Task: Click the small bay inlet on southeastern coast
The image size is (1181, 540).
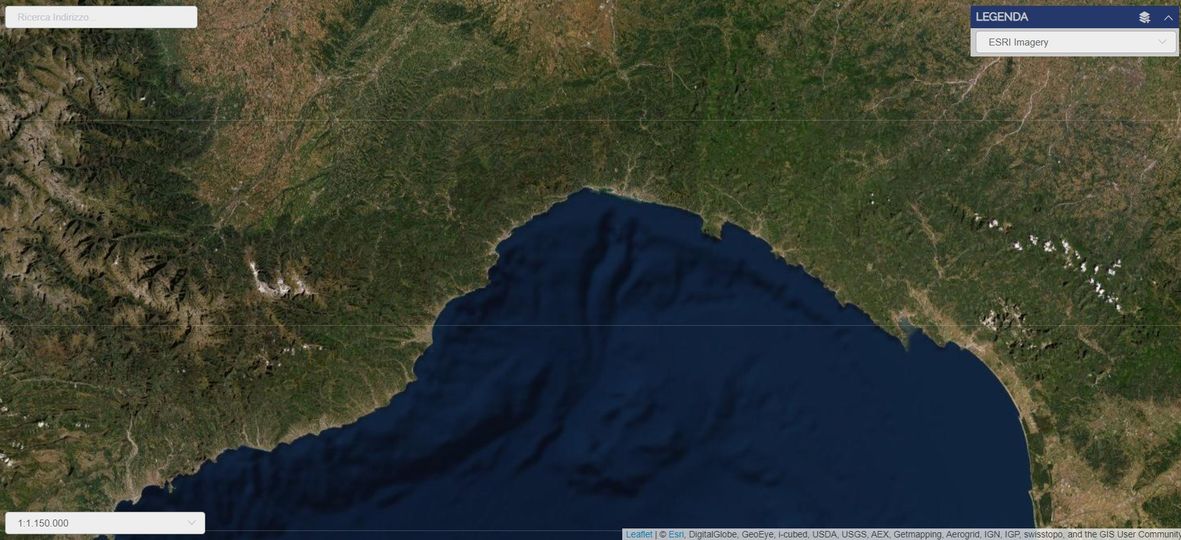Action: click(905, 326)
